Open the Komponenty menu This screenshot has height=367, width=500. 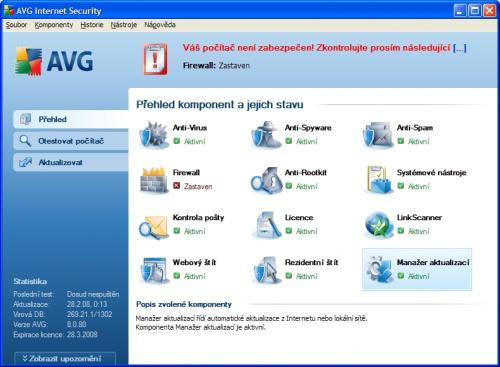point(54,25)
